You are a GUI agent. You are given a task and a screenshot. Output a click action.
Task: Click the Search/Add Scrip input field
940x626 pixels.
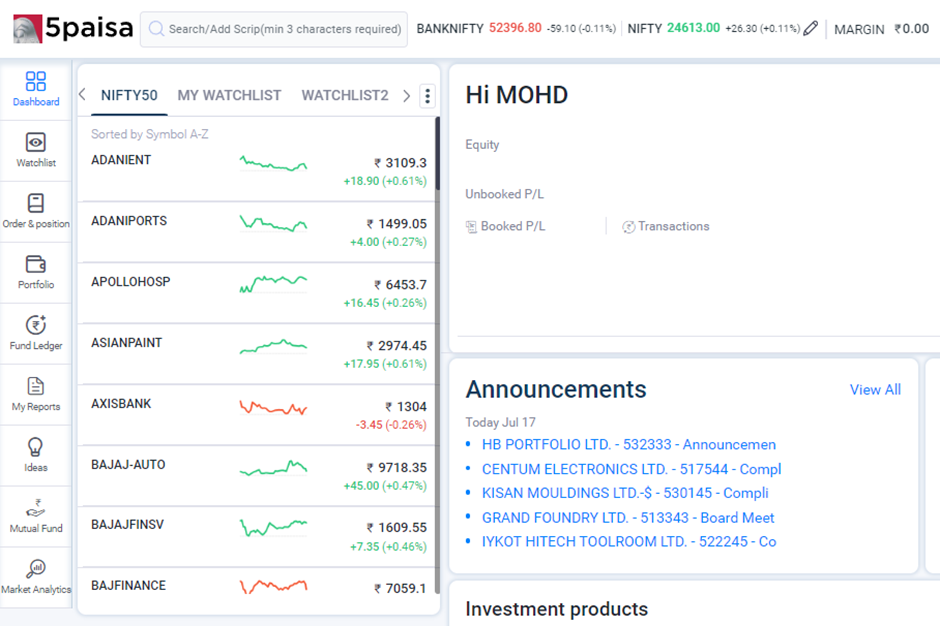tap(274, 29)
